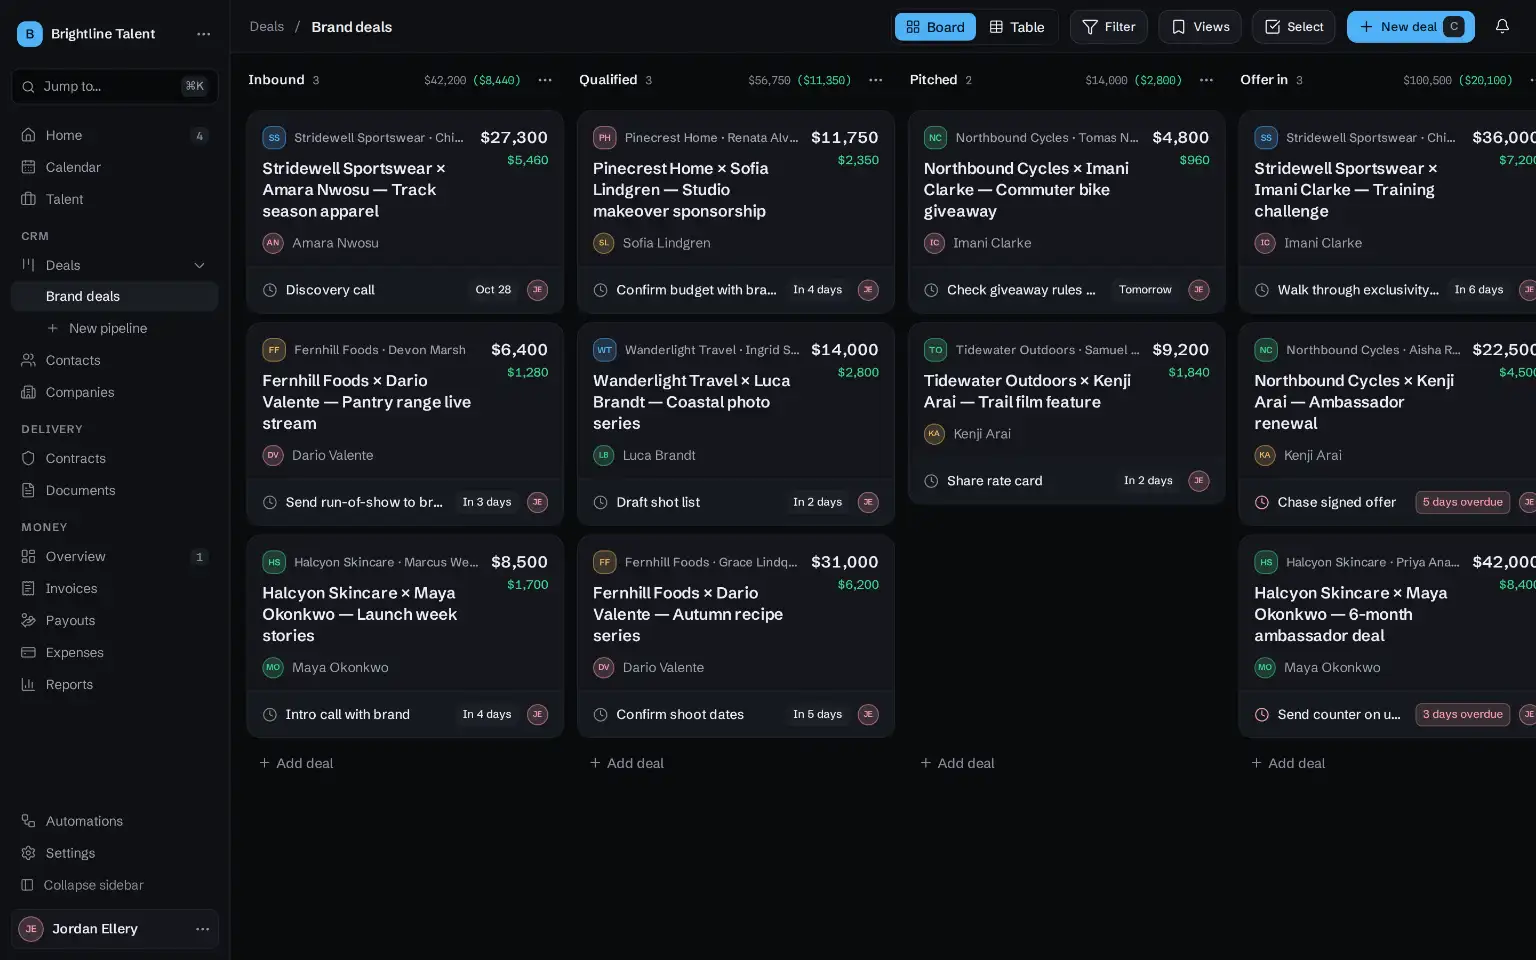Image resolution: width=1536 pixels, height=960 pixels.
Task: Go to Home in sidebar
Action: (x=114, y=135)
